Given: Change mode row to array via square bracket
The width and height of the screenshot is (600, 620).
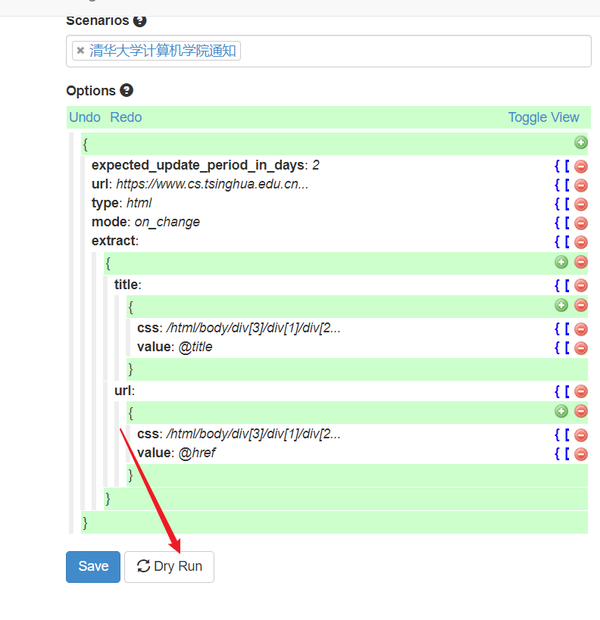Looking at the screenshot, I should pyautogui.click(x=567, y=223).
